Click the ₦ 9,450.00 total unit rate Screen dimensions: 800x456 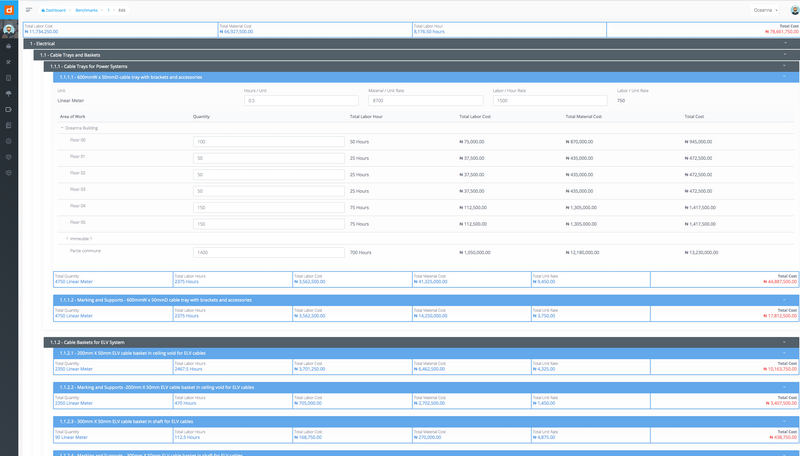[544, 282]
